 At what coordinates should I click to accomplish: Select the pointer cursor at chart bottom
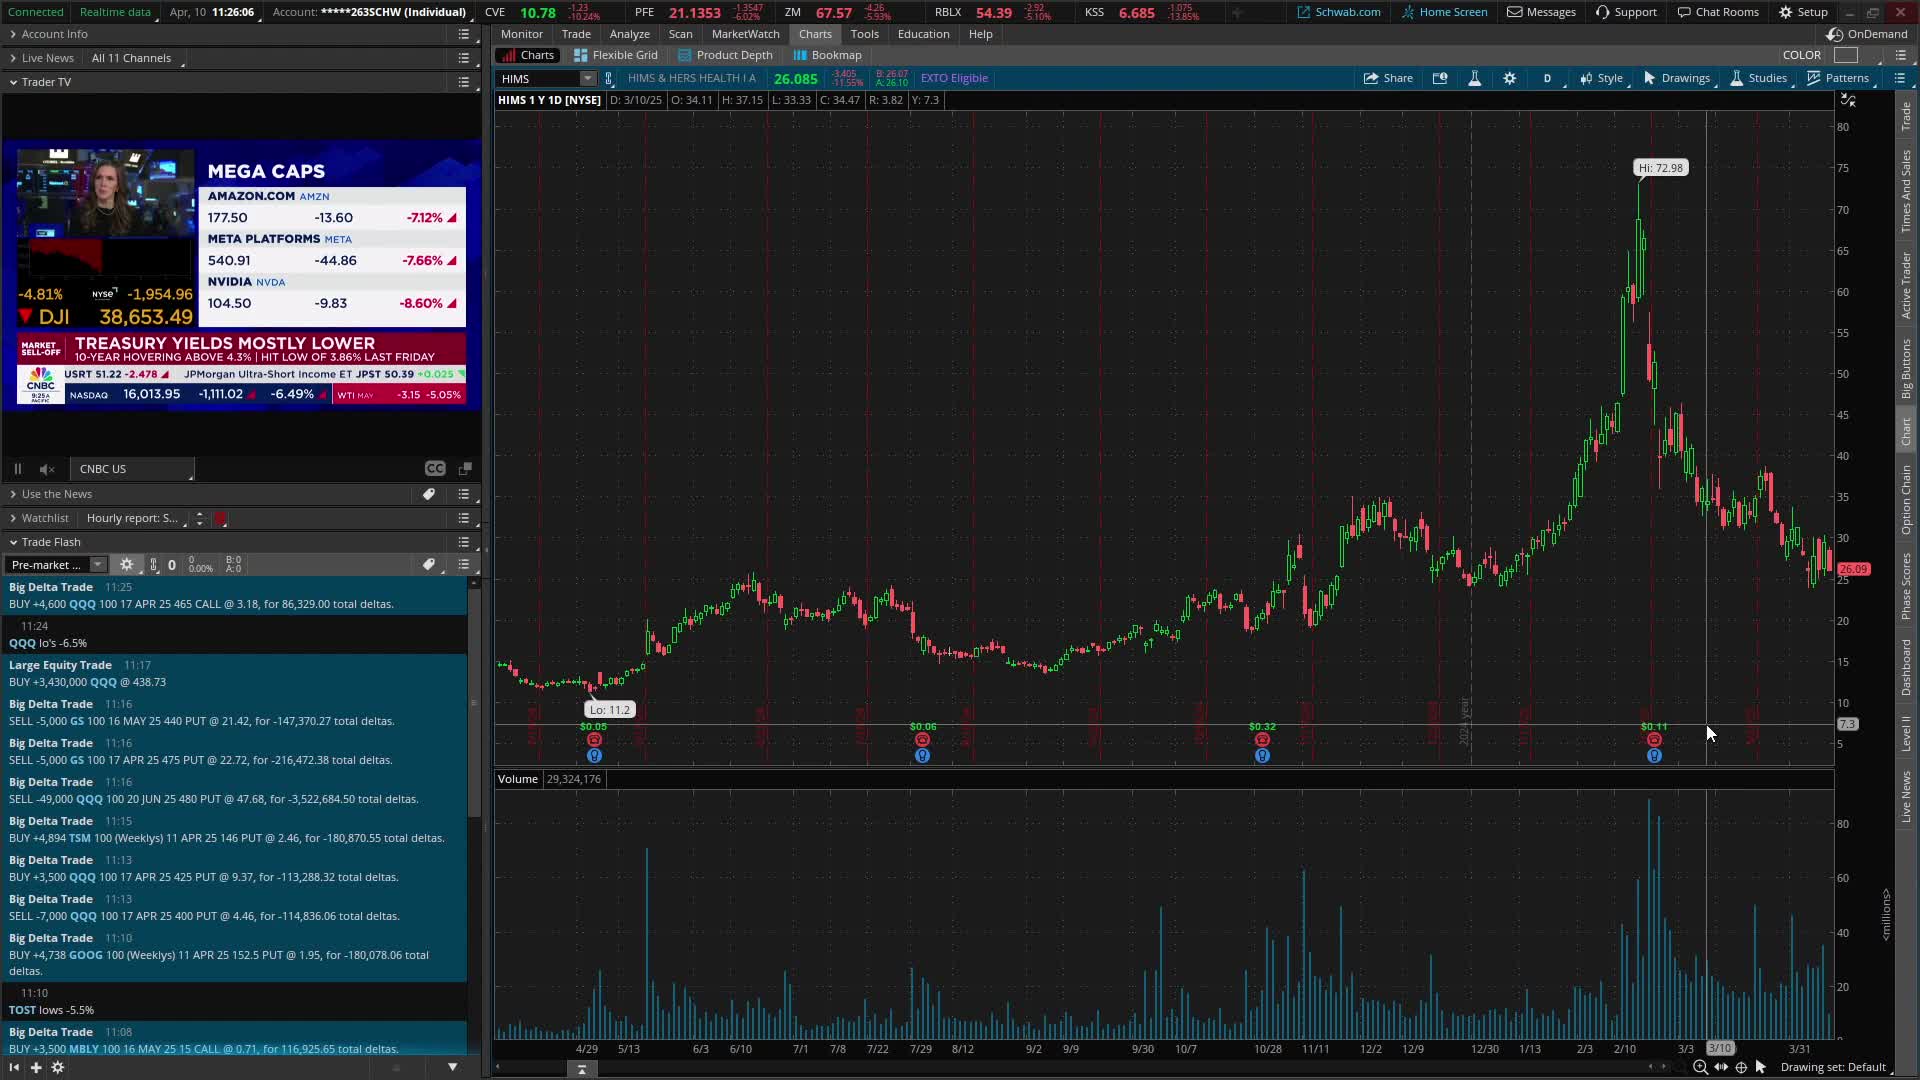click(1761, 1067)
